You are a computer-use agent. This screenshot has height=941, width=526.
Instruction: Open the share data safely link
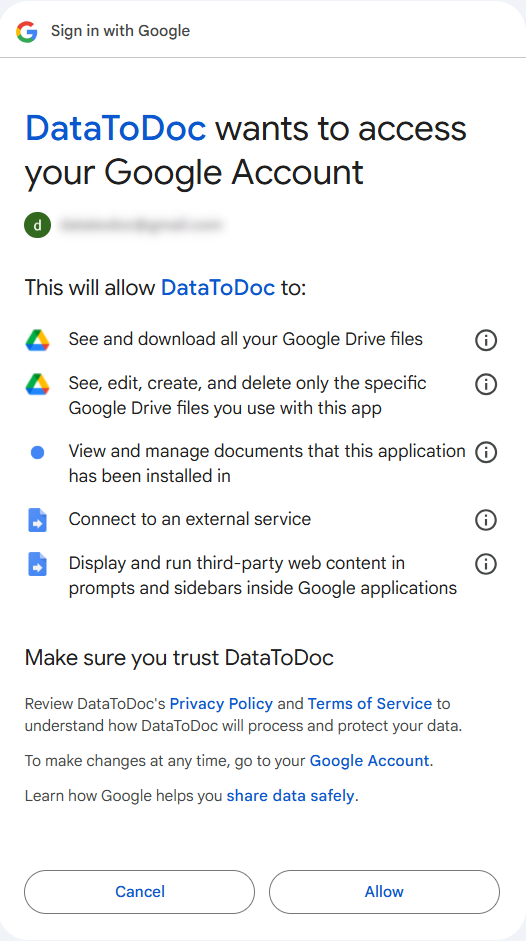(x=291, y=796)
